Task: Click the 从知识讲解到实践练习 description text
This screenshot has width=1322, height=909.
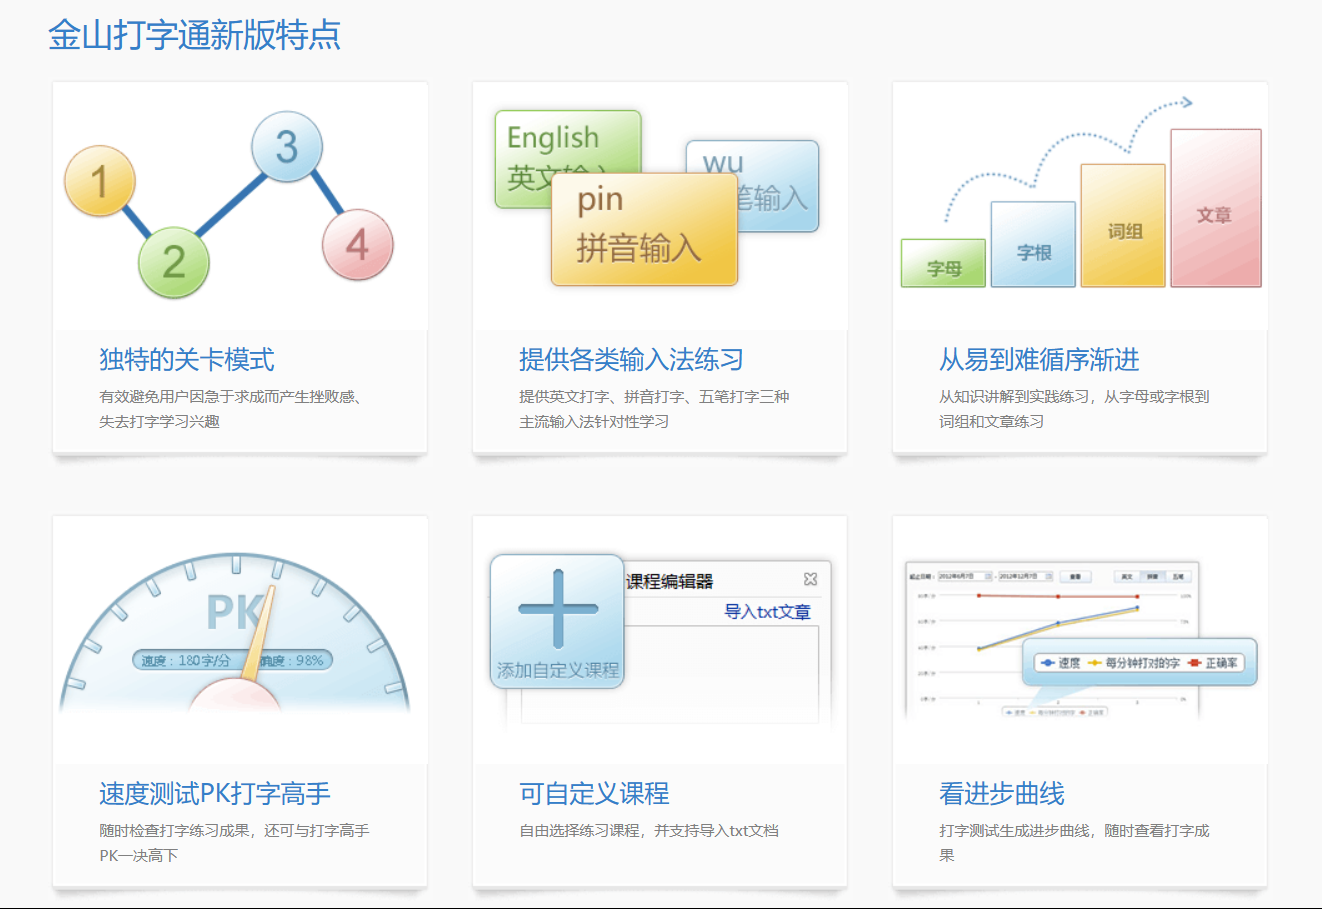Action: pos(1074,409)
